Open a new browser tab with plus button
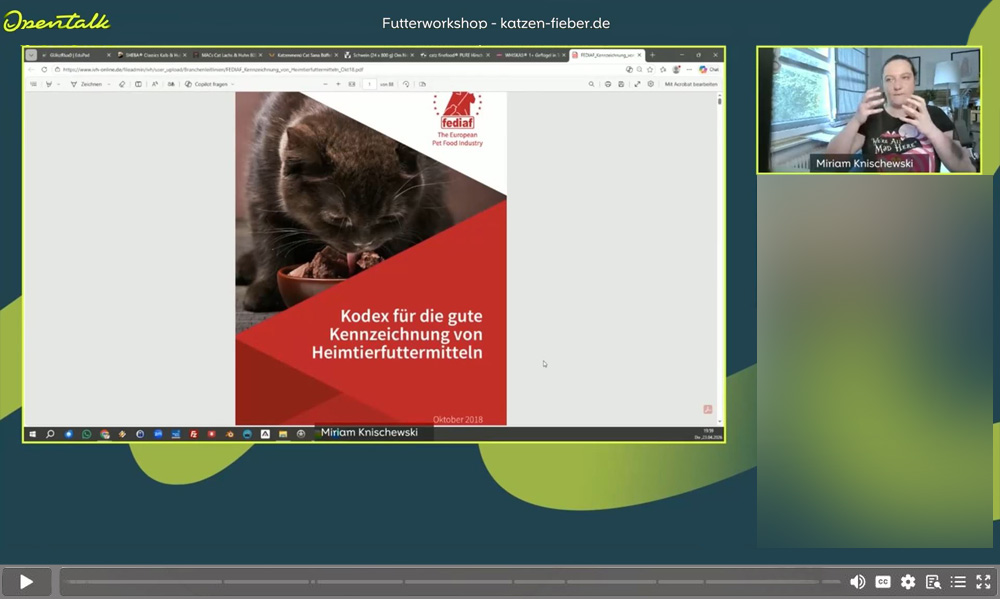 pyautogui.click(x=652, y=55)
